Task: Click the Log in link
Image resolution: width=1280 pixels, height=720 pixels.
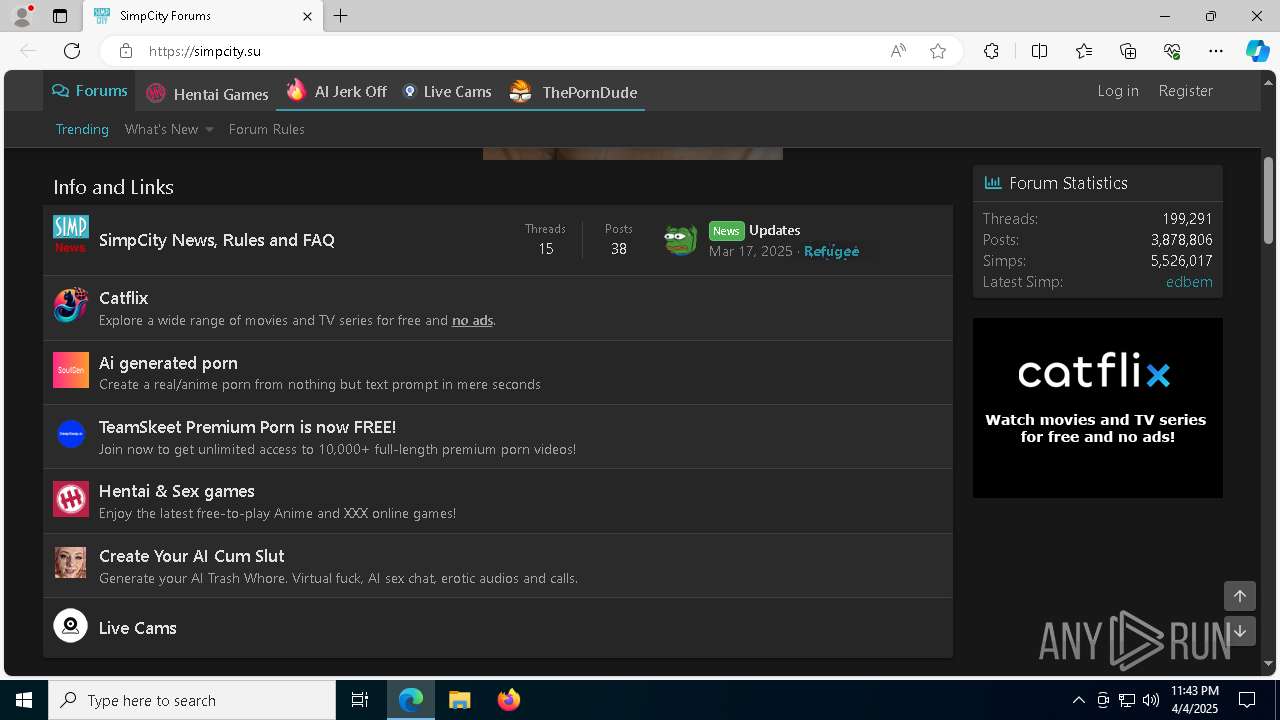Action: pyautogui.click(x=1118, y=90)
